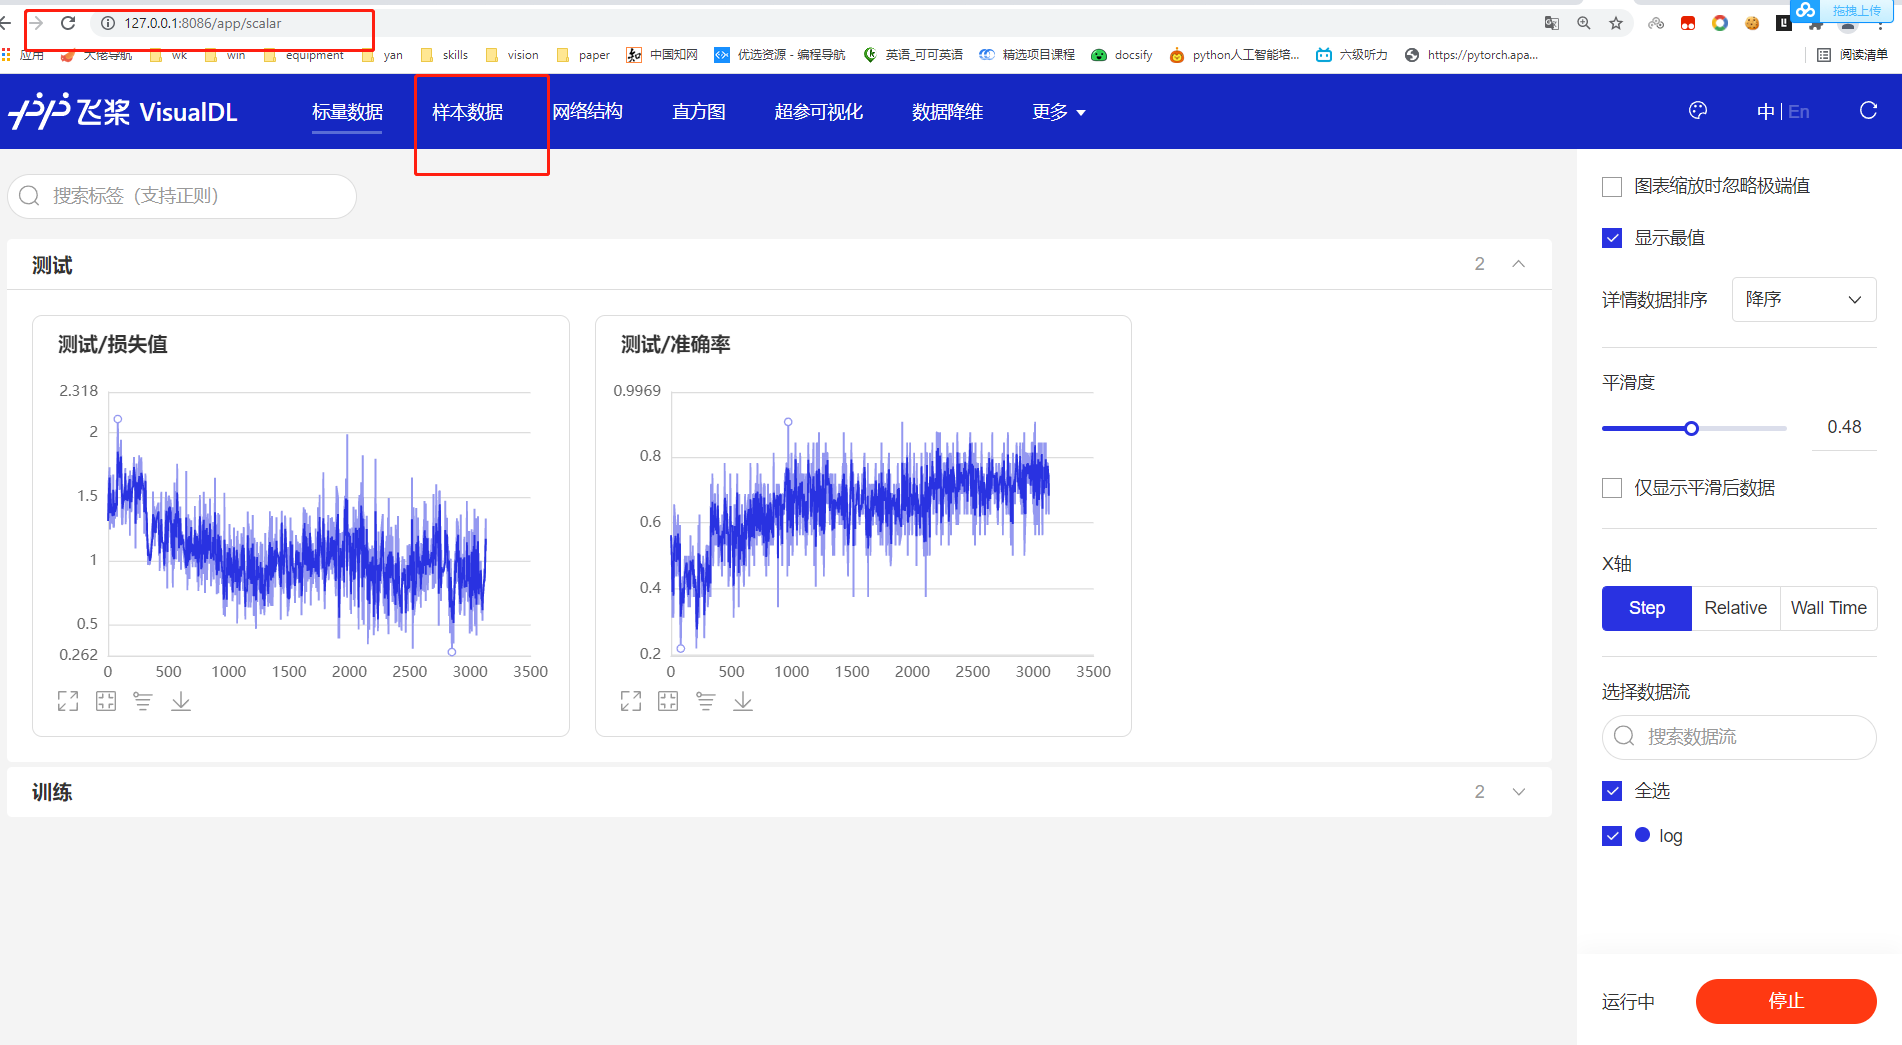Click the 搜索标签 search input field

(181, 196)
